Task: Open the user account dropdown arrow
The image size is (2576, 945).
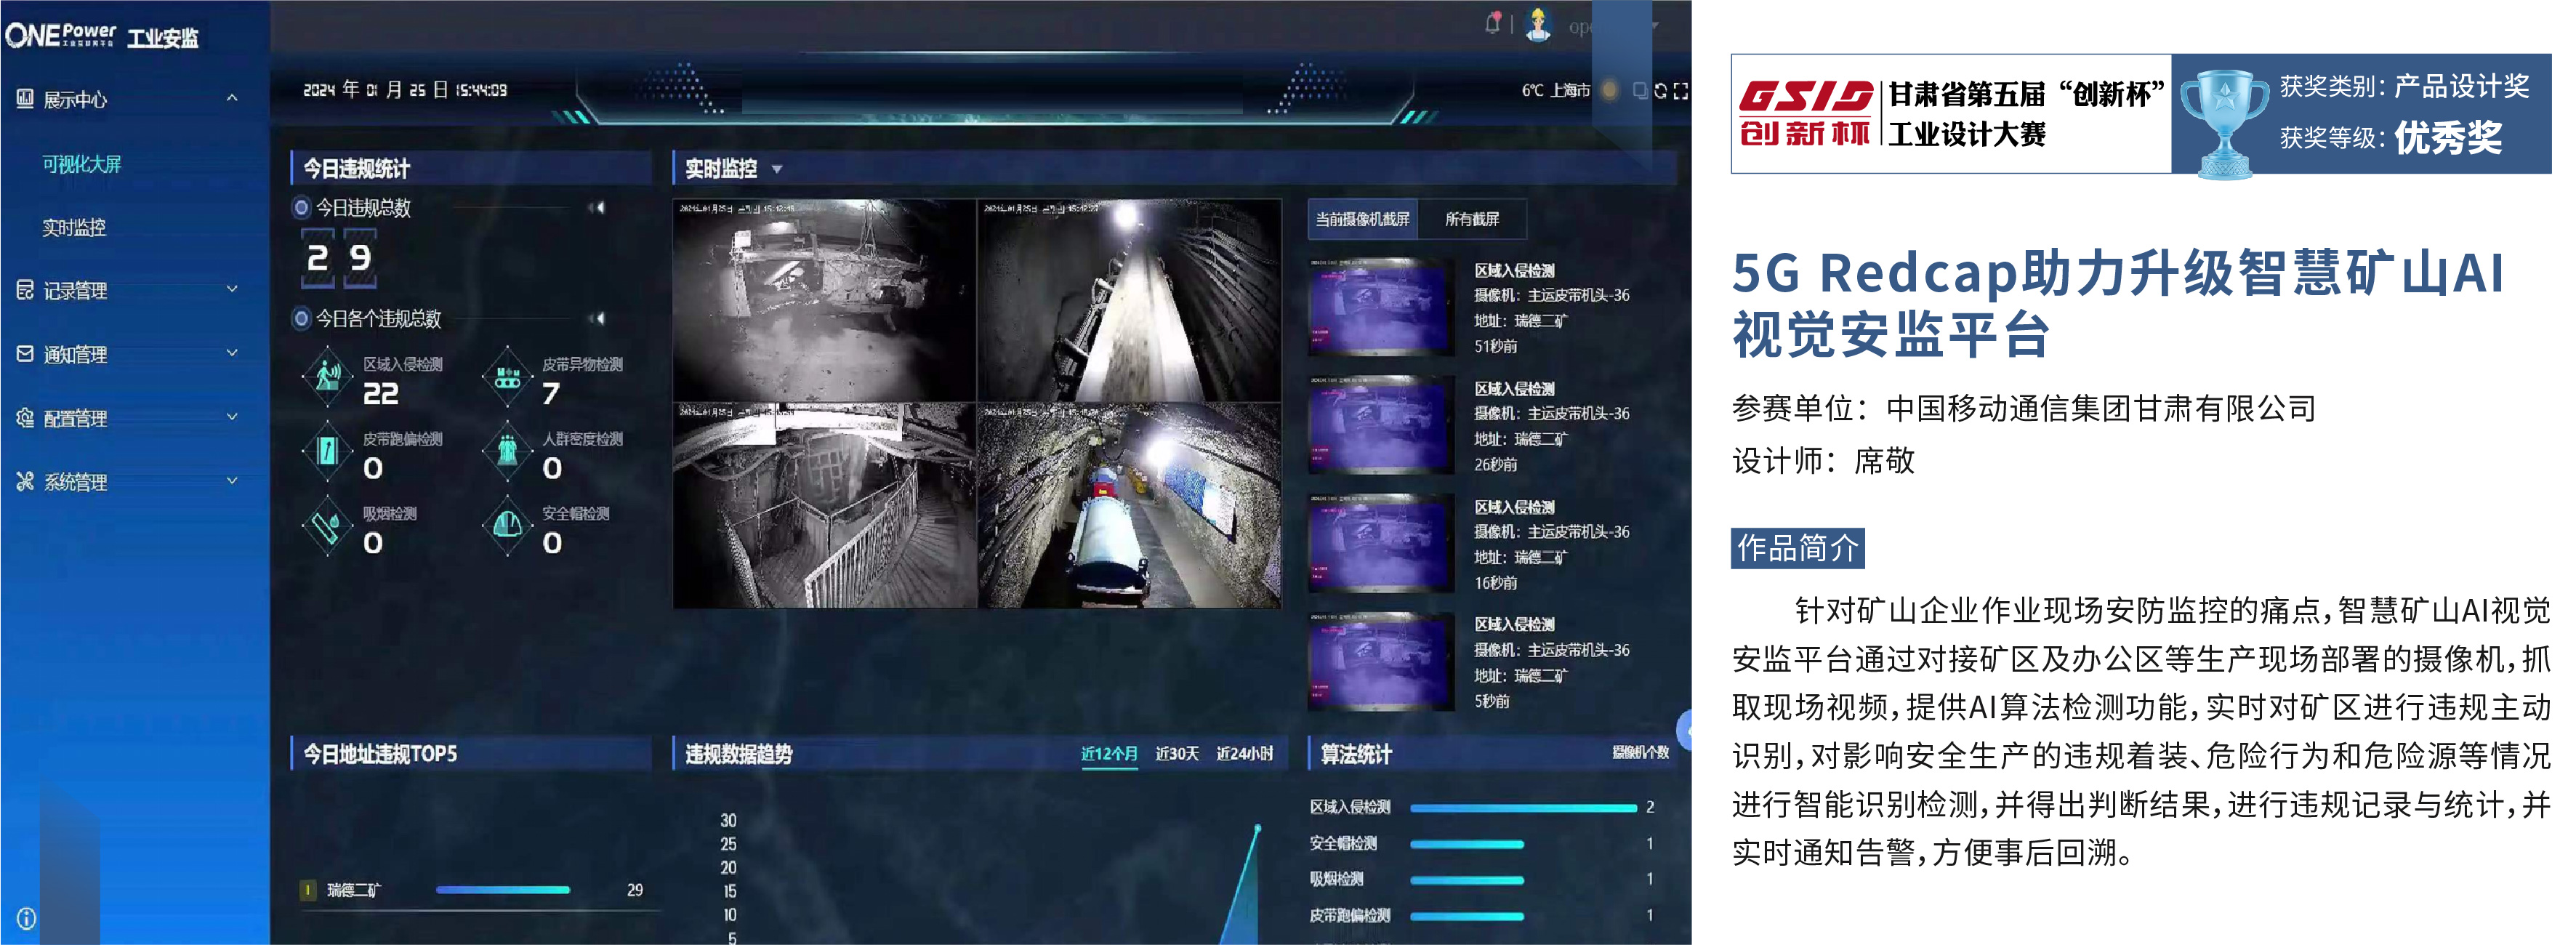Action: 1655,26
